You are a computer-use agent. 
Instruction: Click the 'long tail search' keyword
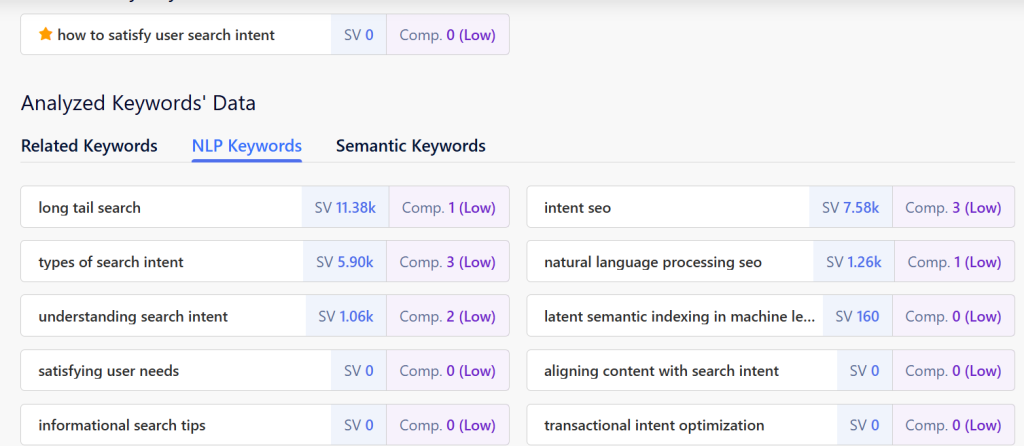[x=90, y=208]
